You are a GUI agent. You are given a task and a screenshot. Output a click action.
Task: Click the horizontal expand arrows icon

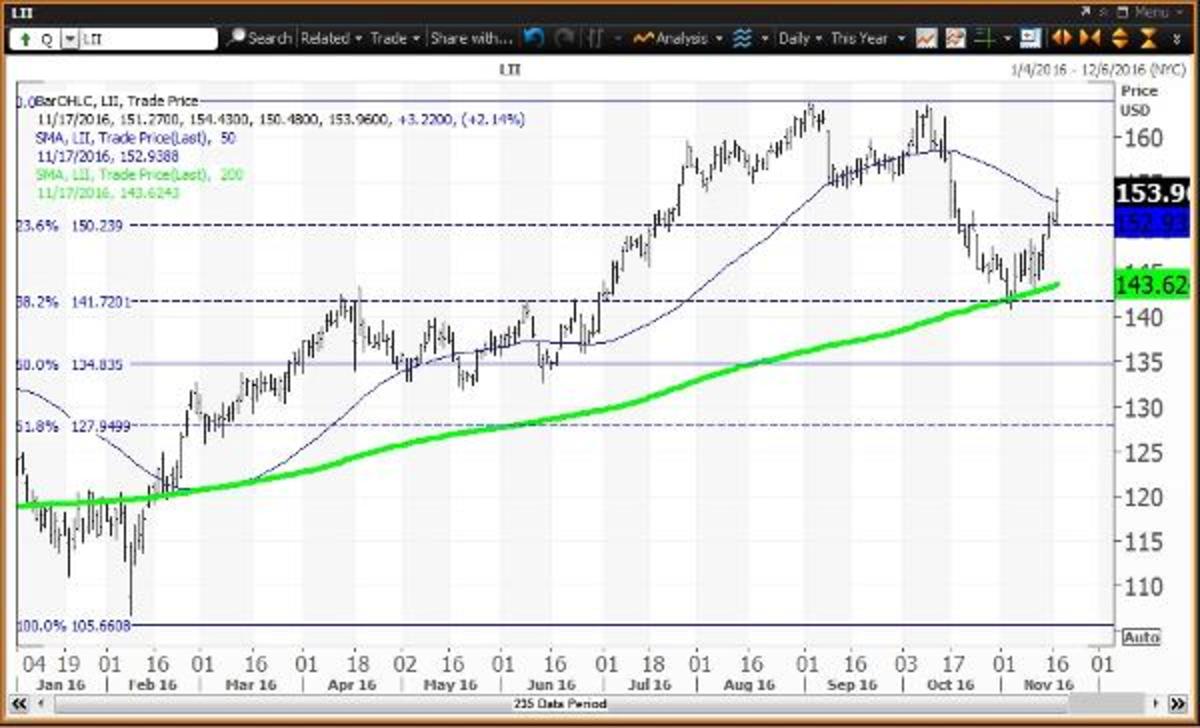coord(1062,39)
